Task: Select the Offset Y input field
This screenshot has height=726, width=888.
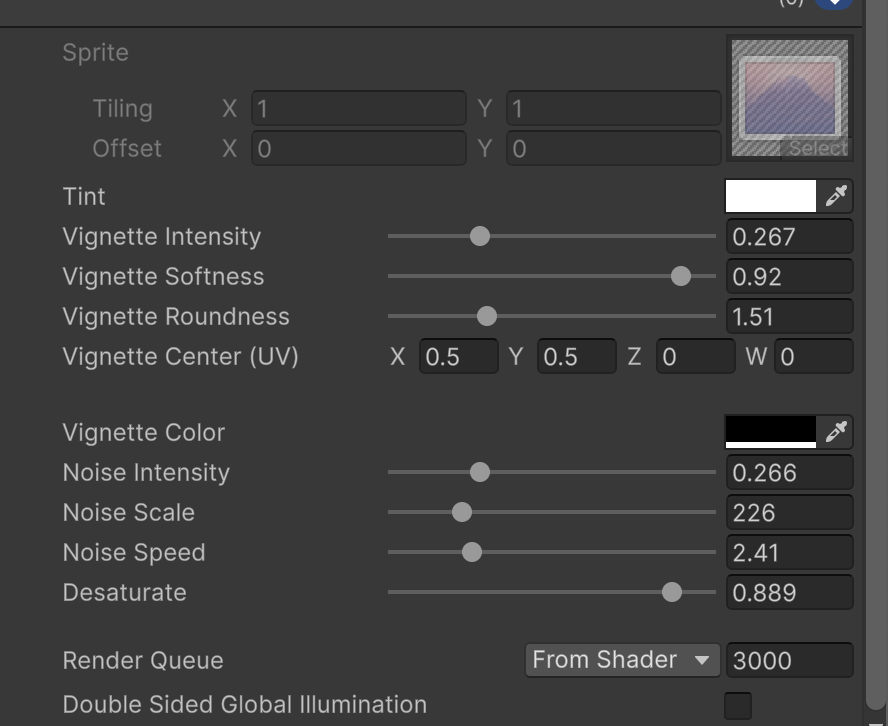Action: (614, 148)
